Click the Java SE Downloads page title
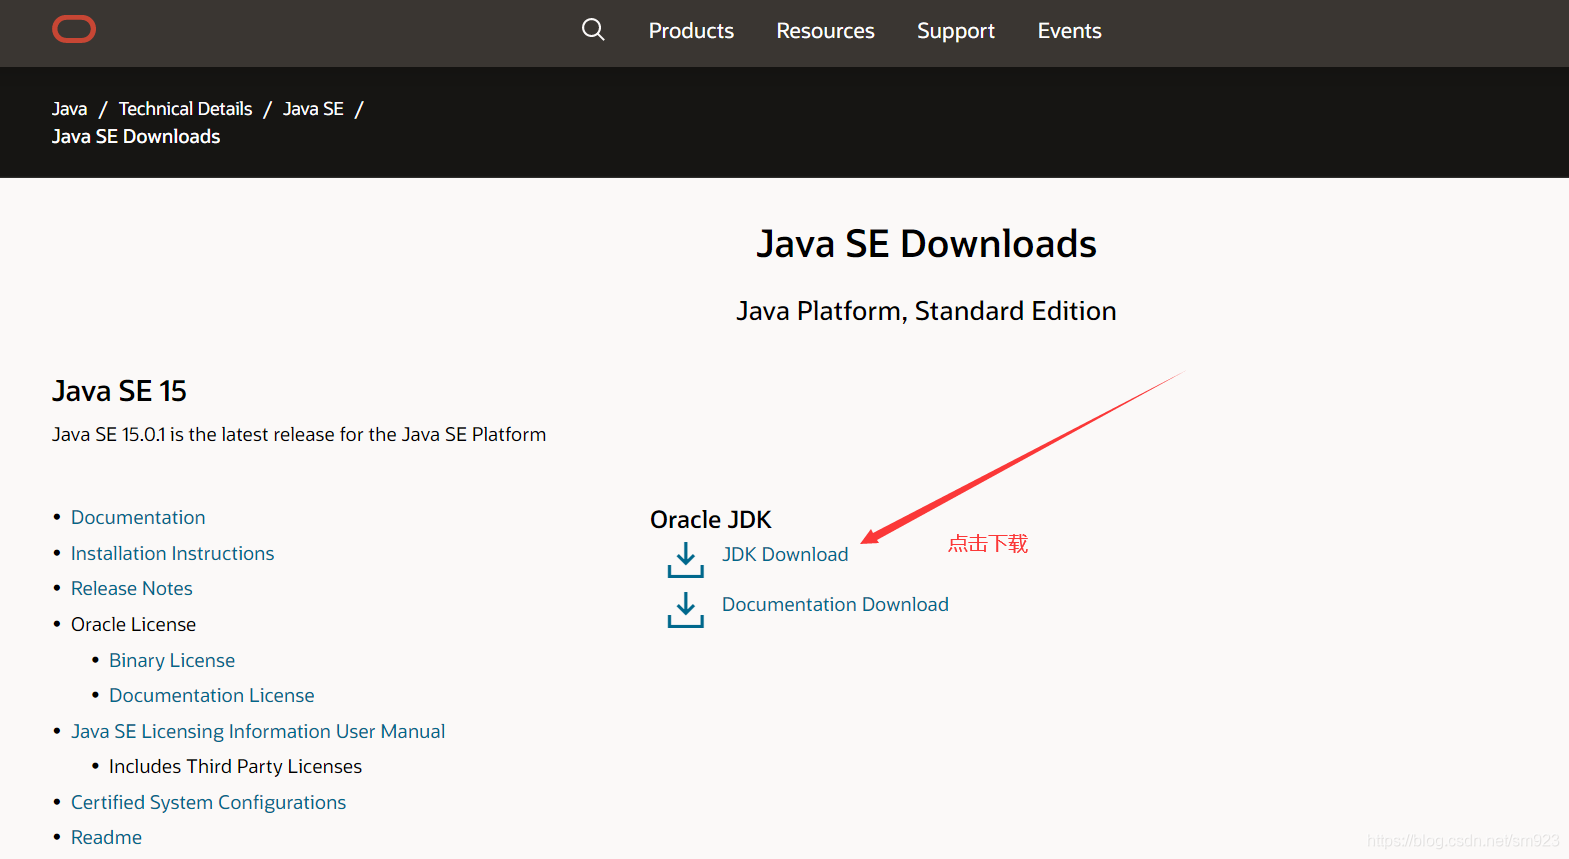Image resolution: width=1569 pixels, height=859 pixels. pyautogui.click(x=926, y=244)
